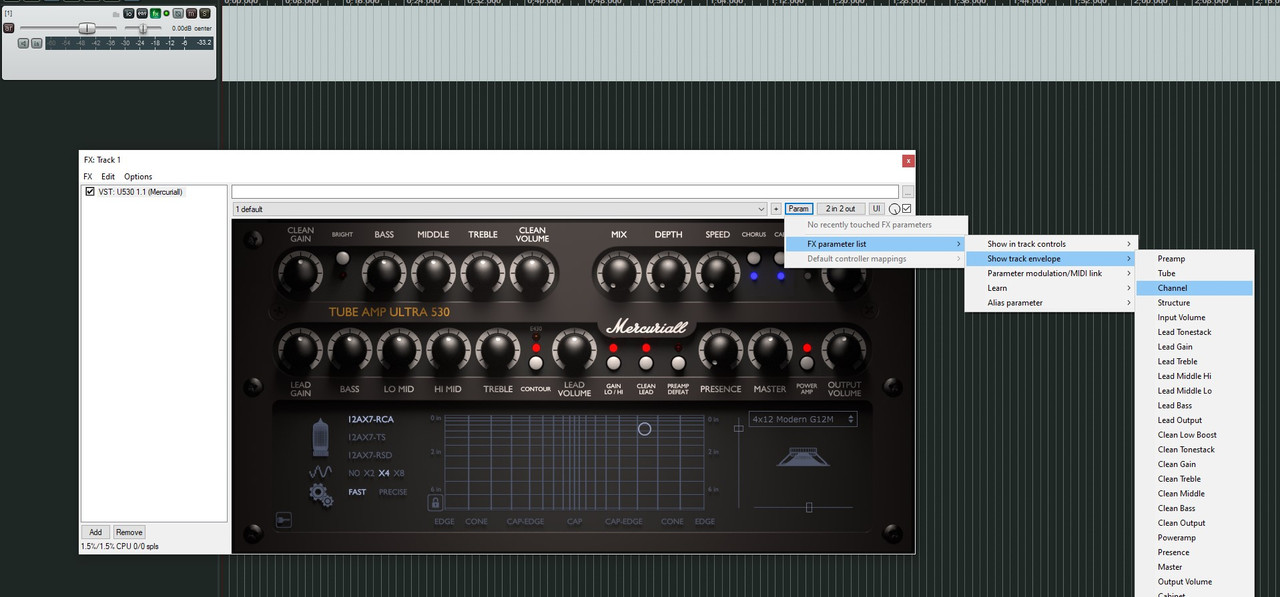Select the VST: U530 1.1 (Mercuriall) entry

pos(141,191)
